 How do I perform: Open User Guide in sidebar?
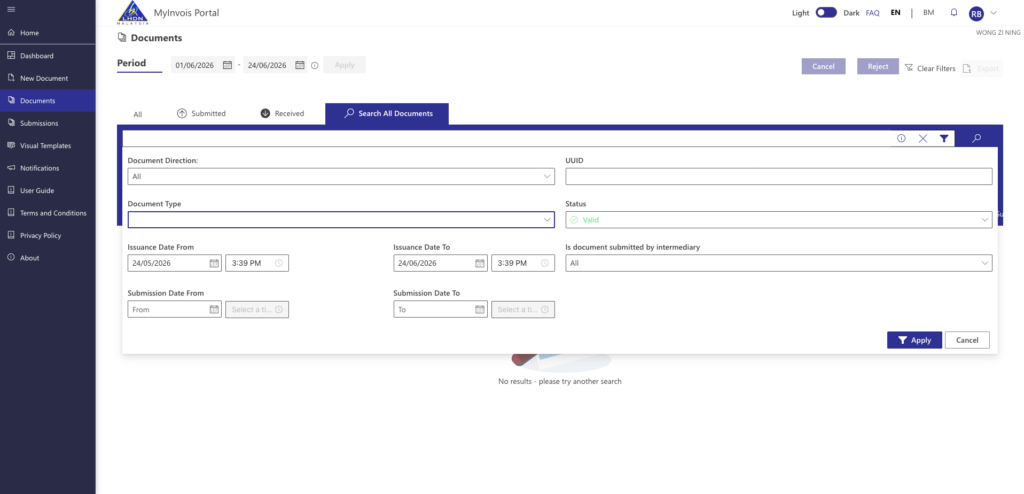[48, 190]
